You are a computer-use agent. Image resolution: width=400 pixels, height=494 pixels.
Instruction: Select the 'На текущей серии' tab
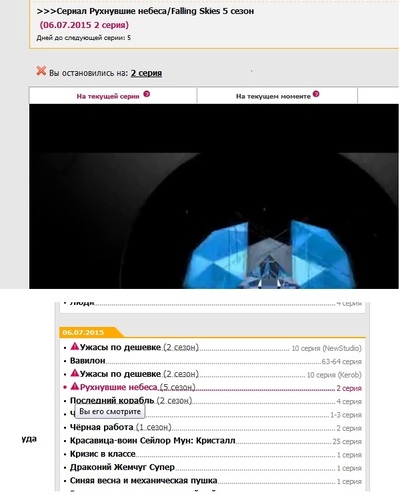(x=113, y=96)
